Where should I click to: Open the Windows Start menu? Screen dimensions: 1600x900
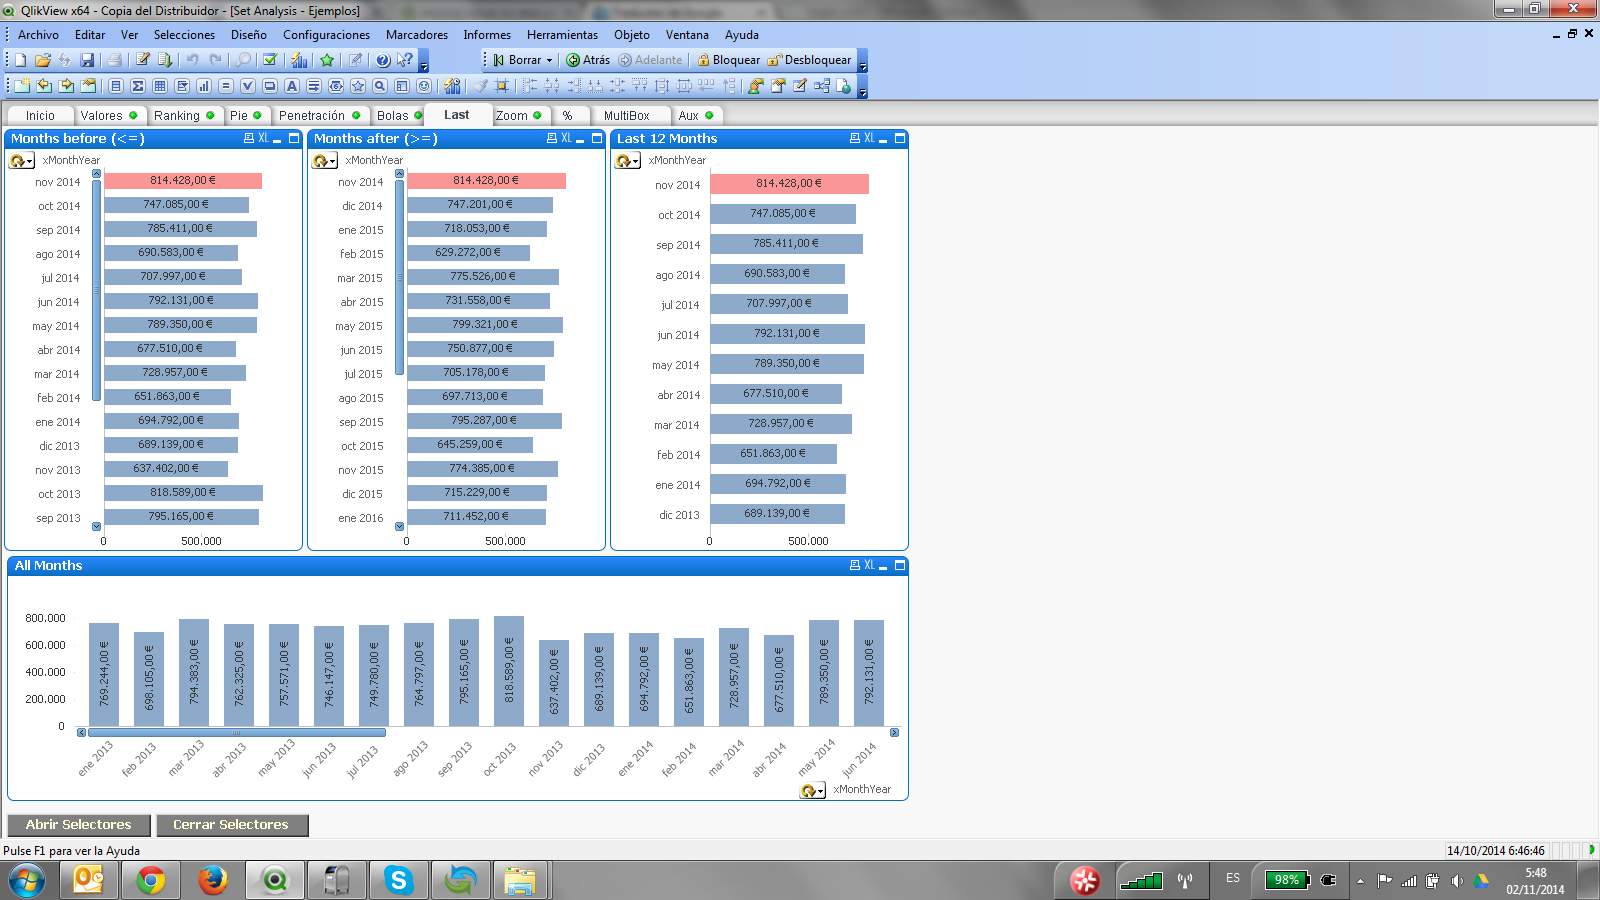pos(27,880)
